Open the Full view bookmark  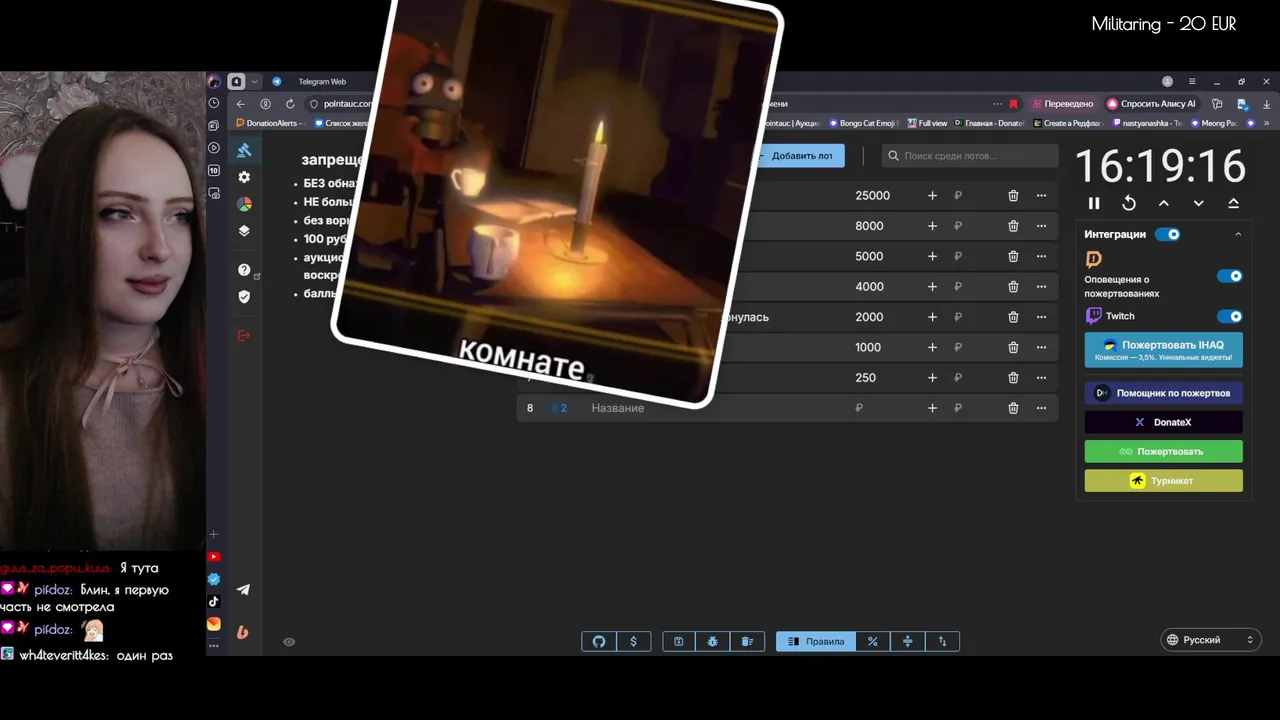tap(927, 123)
